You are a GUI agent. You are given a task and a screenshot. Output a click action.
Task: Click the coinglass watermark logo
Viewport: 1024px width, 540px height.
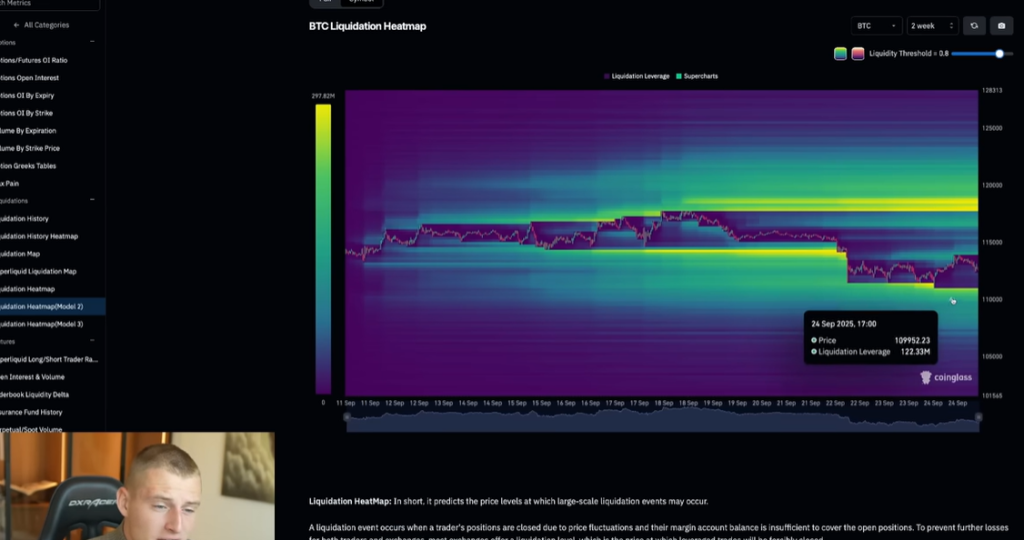coord(945,378)
